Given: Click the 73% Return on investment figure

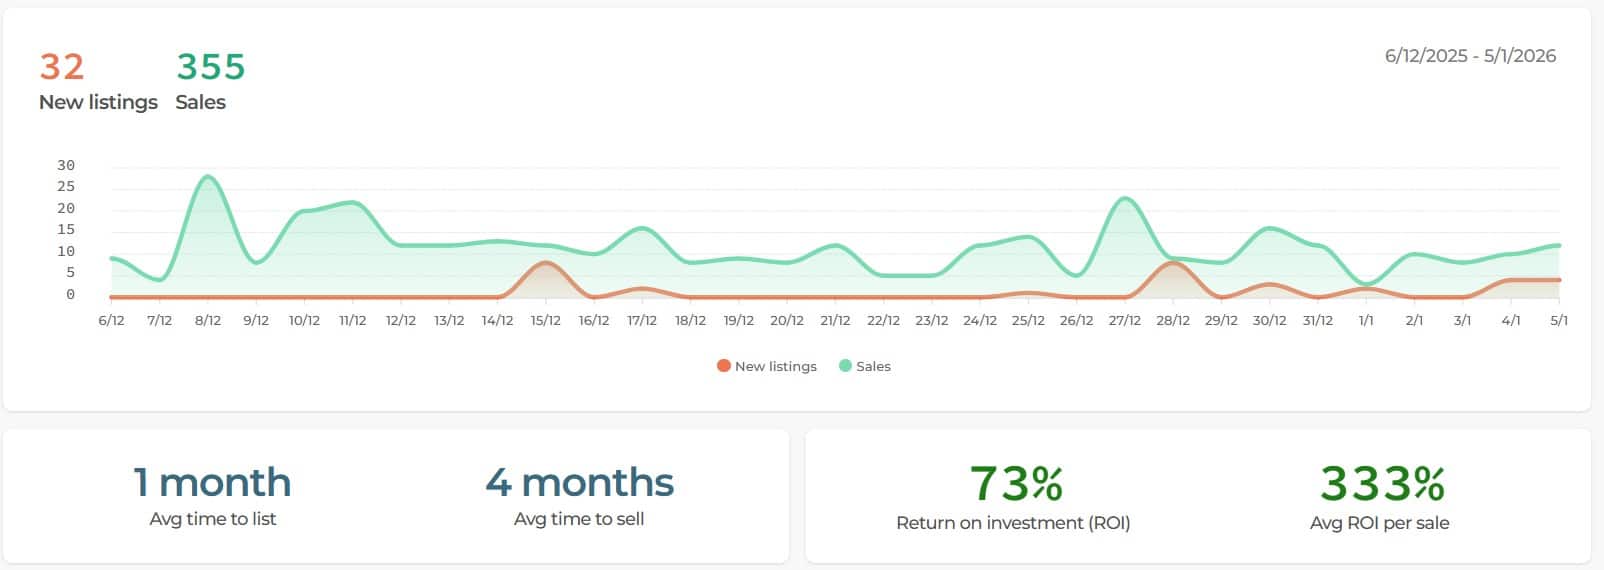Looking at the screenshot, I should point(1015,484).
